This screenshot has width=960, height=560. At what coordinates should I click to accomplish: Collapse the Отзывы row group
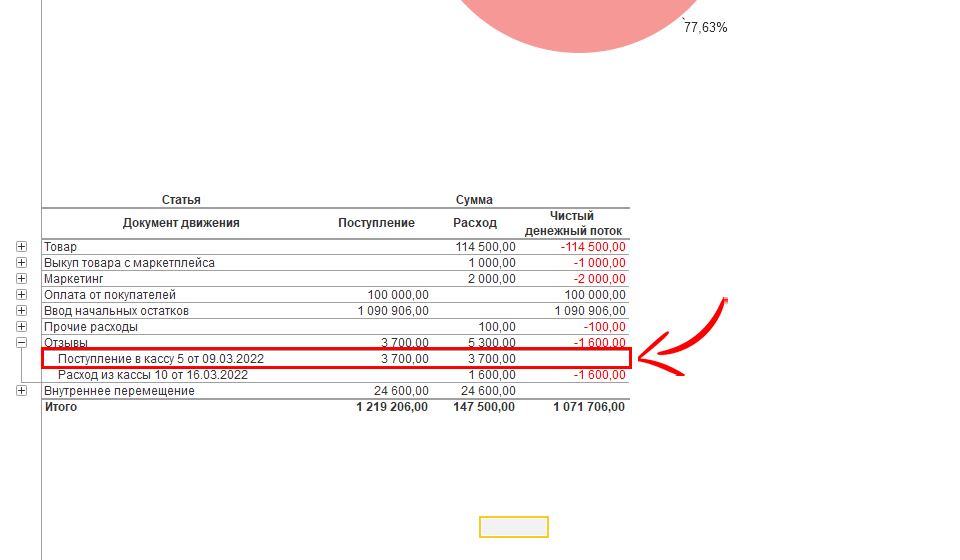[22, 343]
